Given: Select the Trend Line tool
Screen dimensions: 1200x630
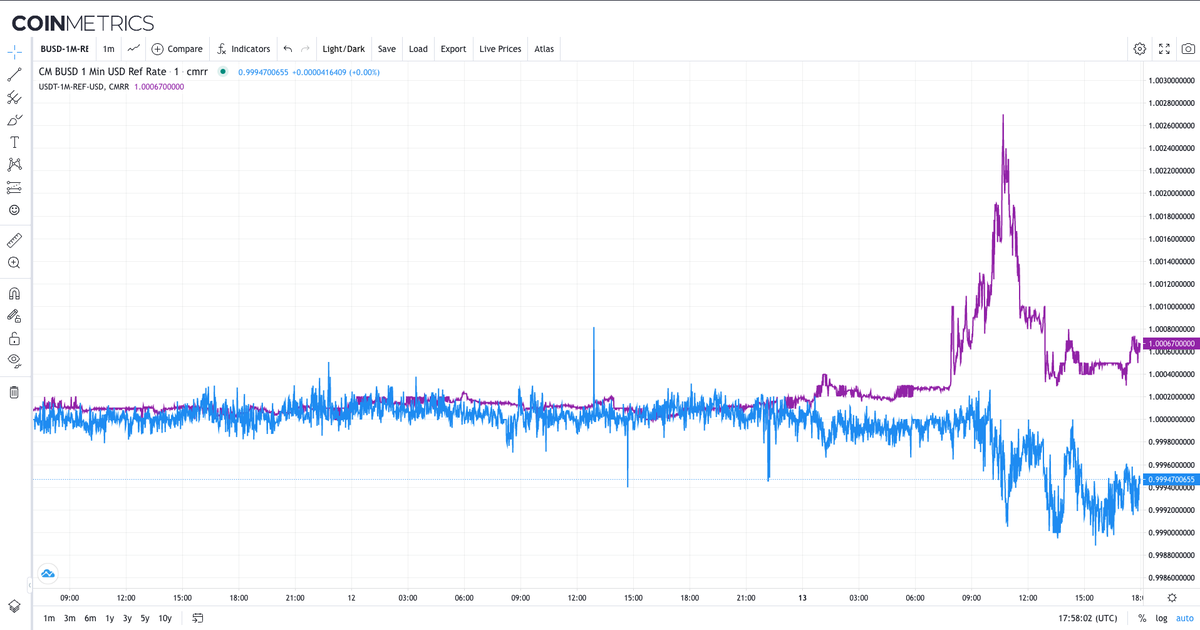Looking at the screenshot, I should point(14,72).
